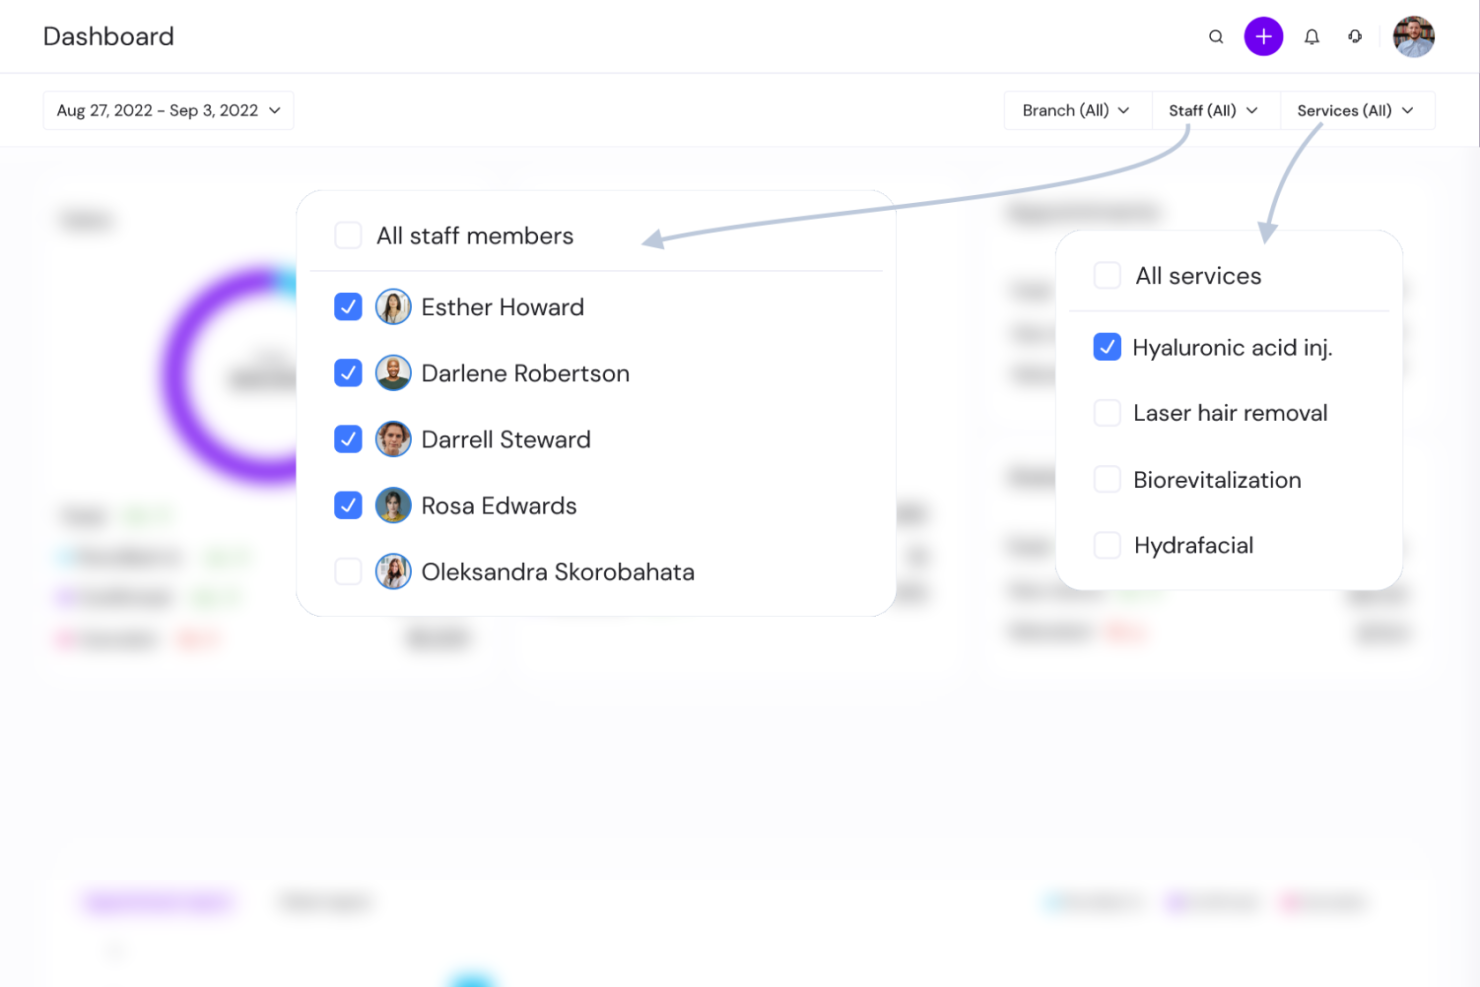Click the All services label

[x=1198, y=276]
